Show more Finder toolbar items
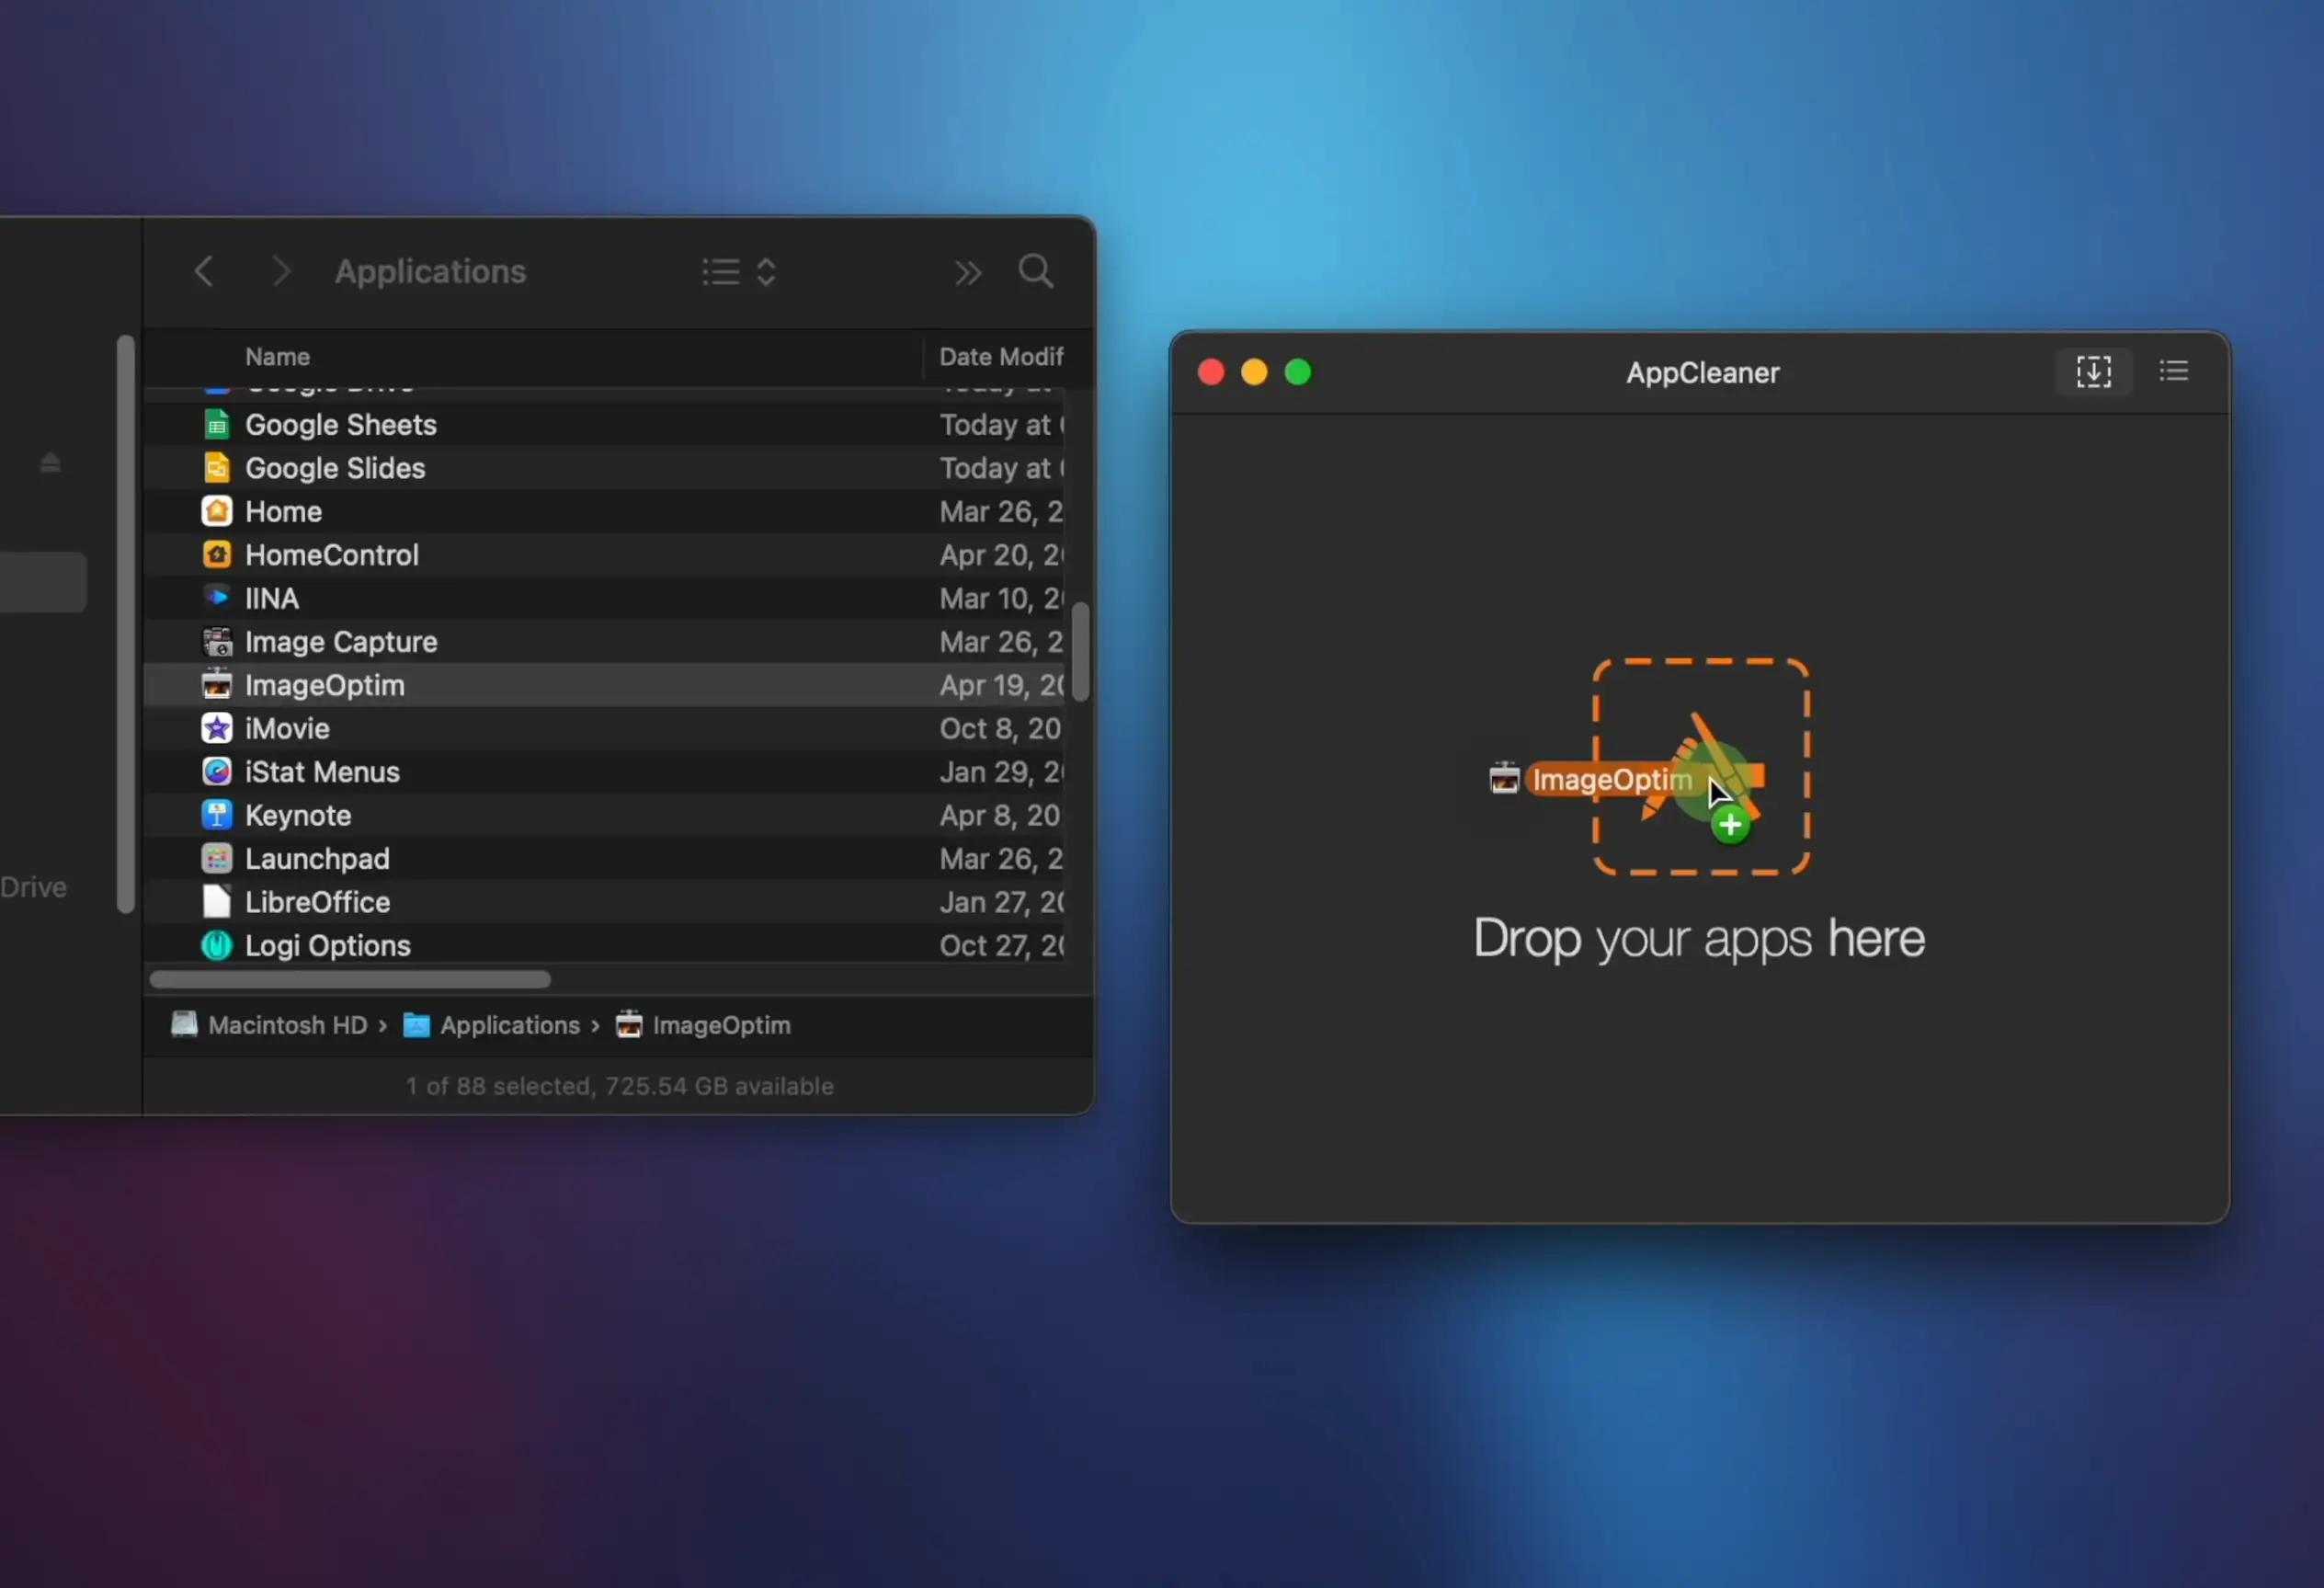 pyautogui.click(x=967, y=272)
